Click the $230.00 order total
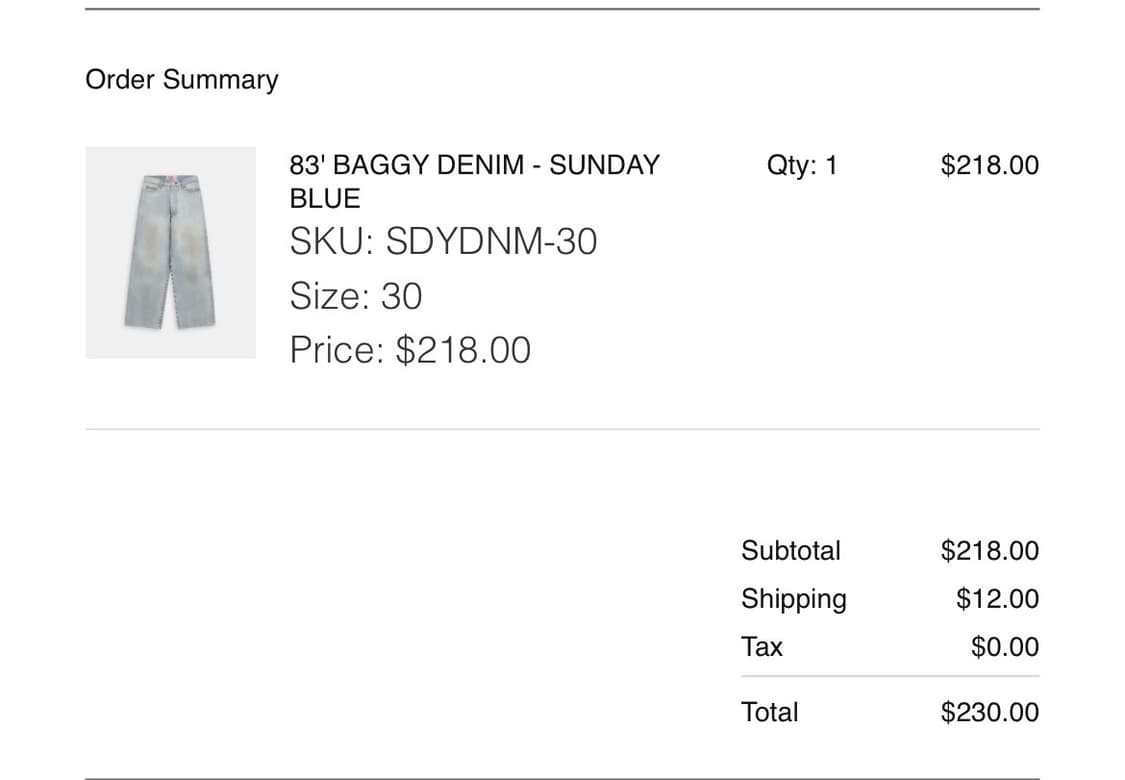Screen dimensions: 1125x780 [x=989, y=712]
